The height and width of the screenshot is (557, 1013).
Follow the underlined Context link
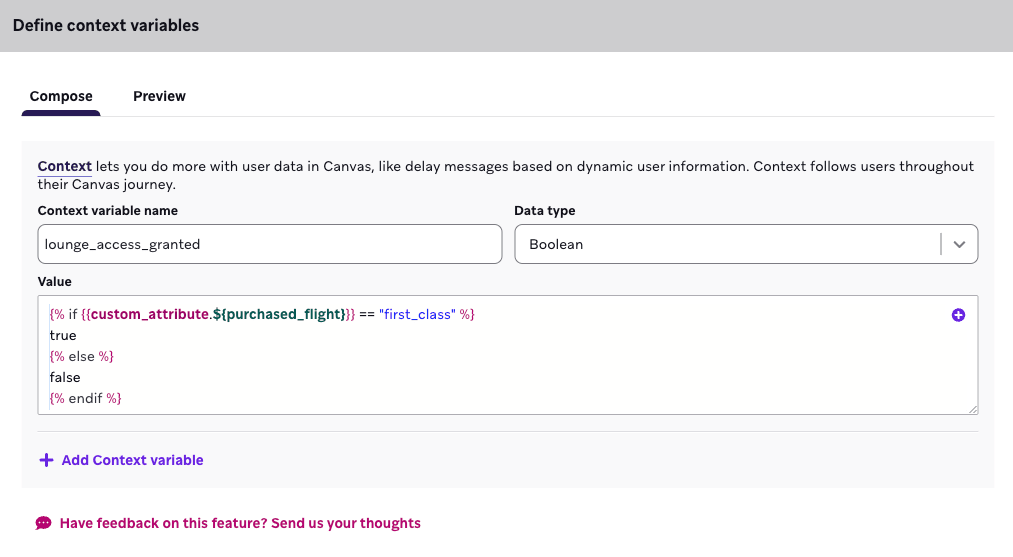65,166
